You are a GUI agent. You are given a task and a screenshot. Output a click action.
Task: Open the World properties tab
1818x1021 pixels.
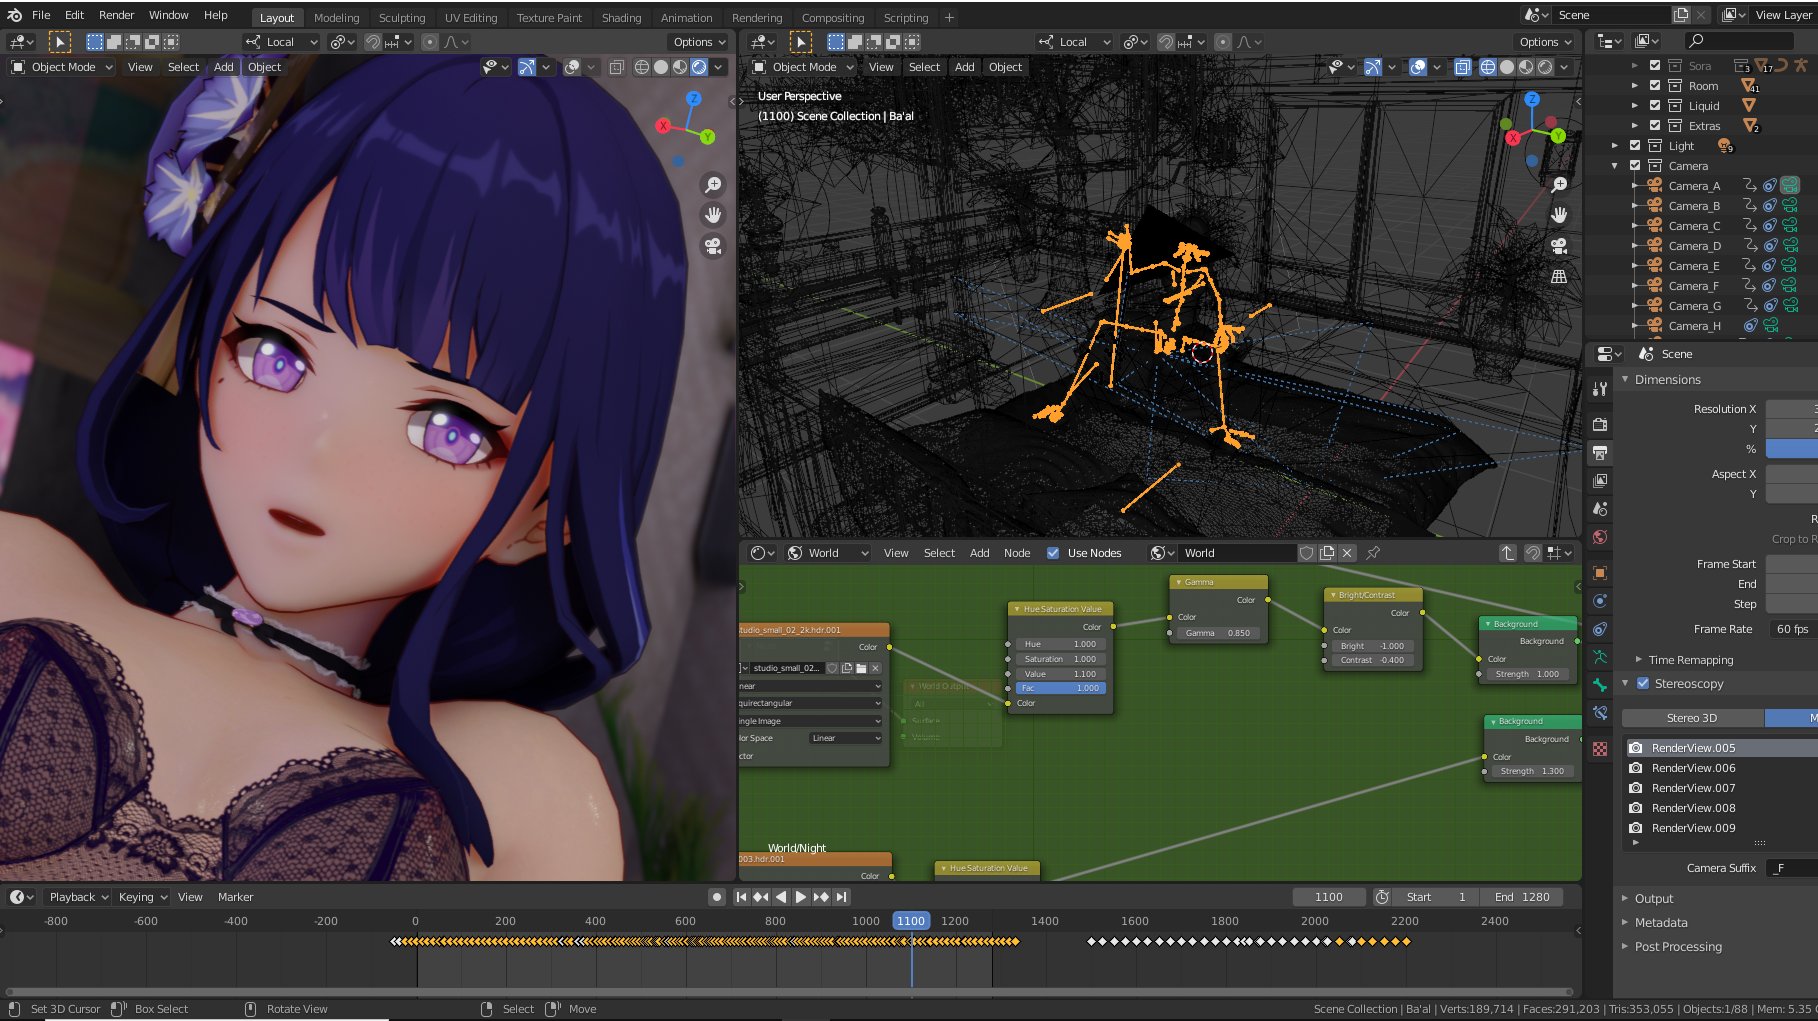click(x=1600, y=537)
